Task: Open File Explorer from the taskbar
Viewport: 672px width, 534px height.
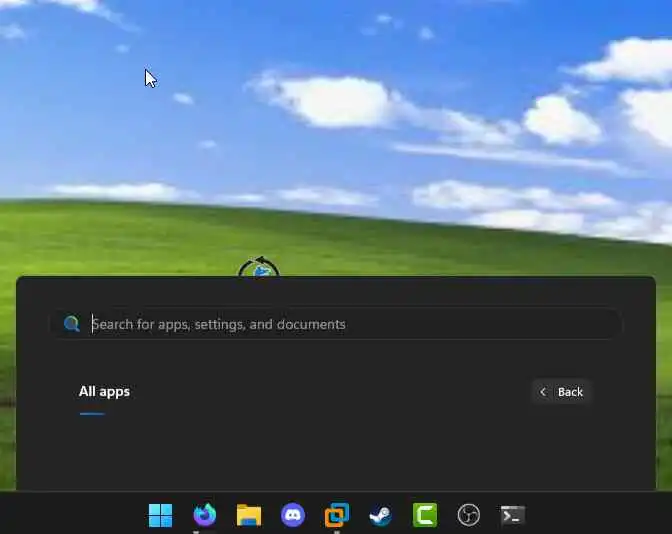Action: pos(249,515)
